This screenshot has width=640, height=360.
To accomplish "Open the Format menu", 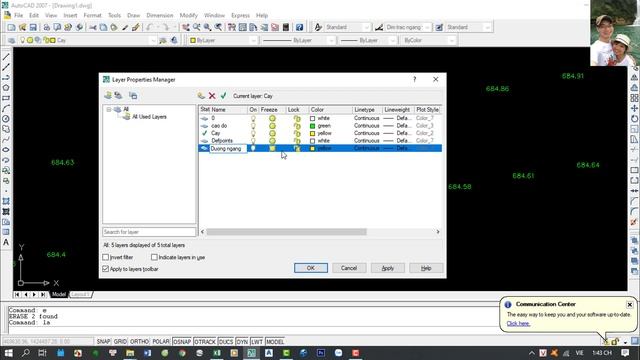I will [x=92, y=15].
